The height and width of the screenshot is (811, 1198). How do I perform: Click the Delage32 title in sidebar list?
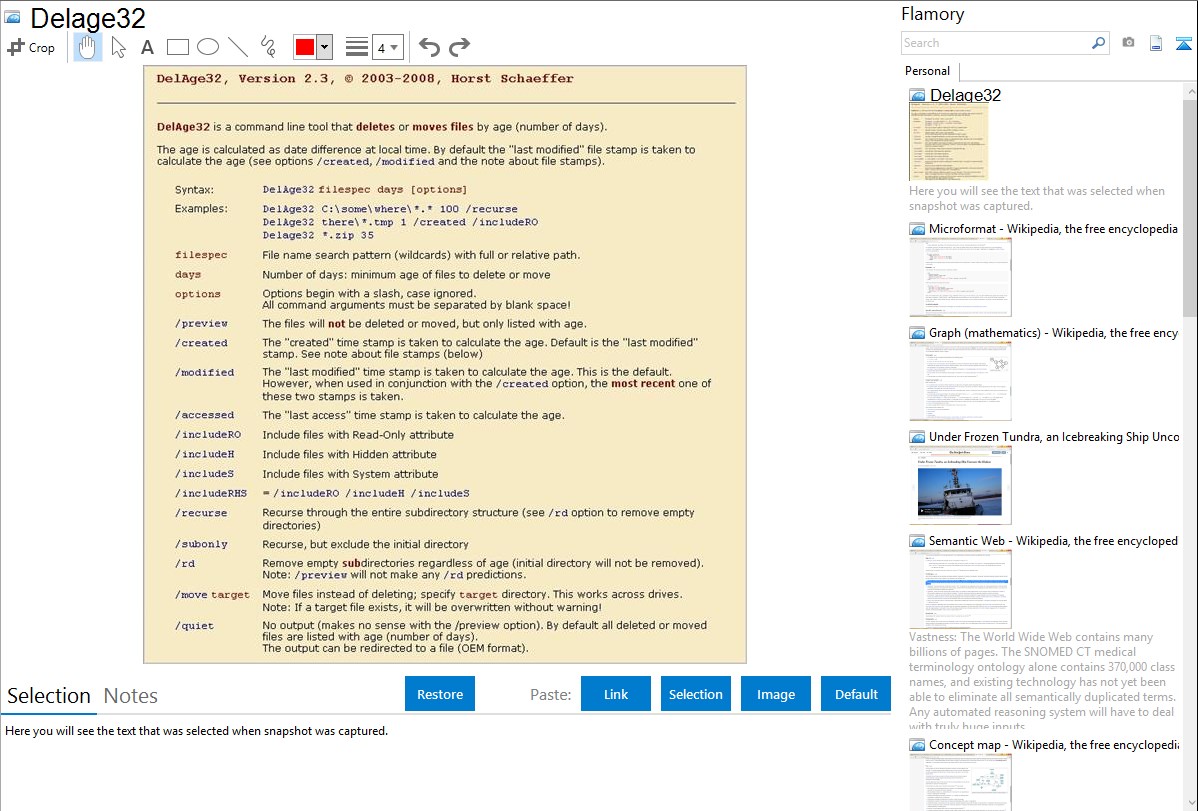(x=965, y=95)
